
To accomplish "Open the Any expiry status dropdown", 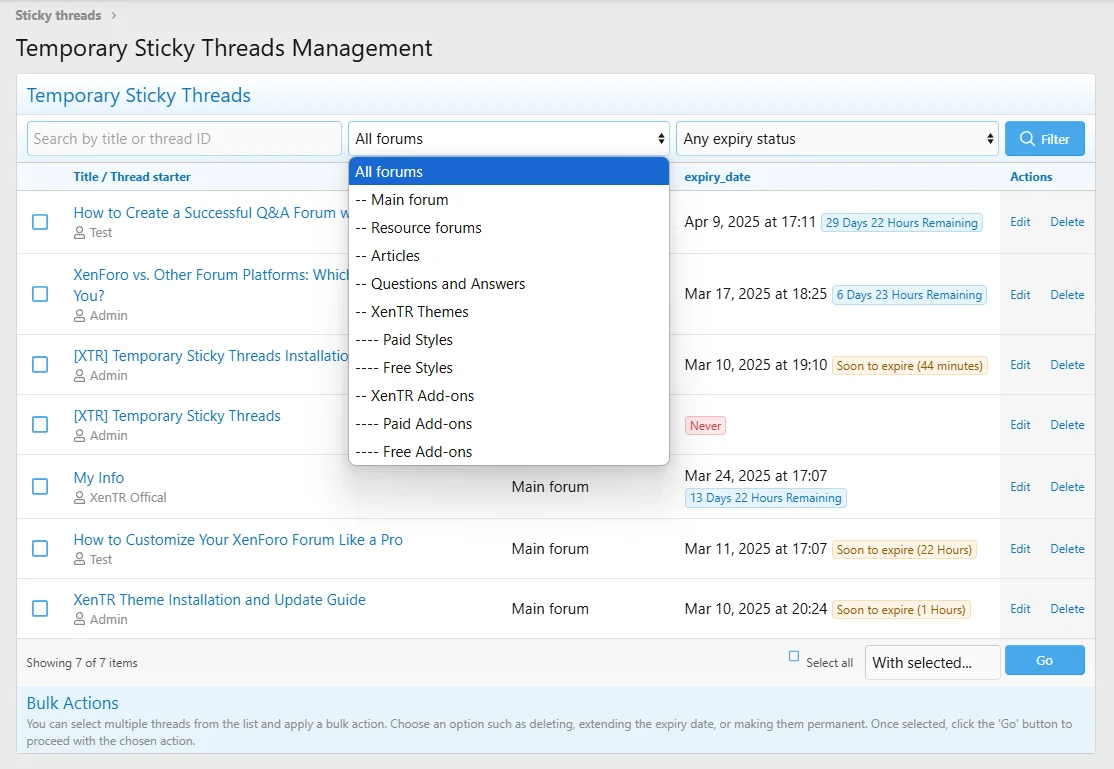I will coord(837,139).
